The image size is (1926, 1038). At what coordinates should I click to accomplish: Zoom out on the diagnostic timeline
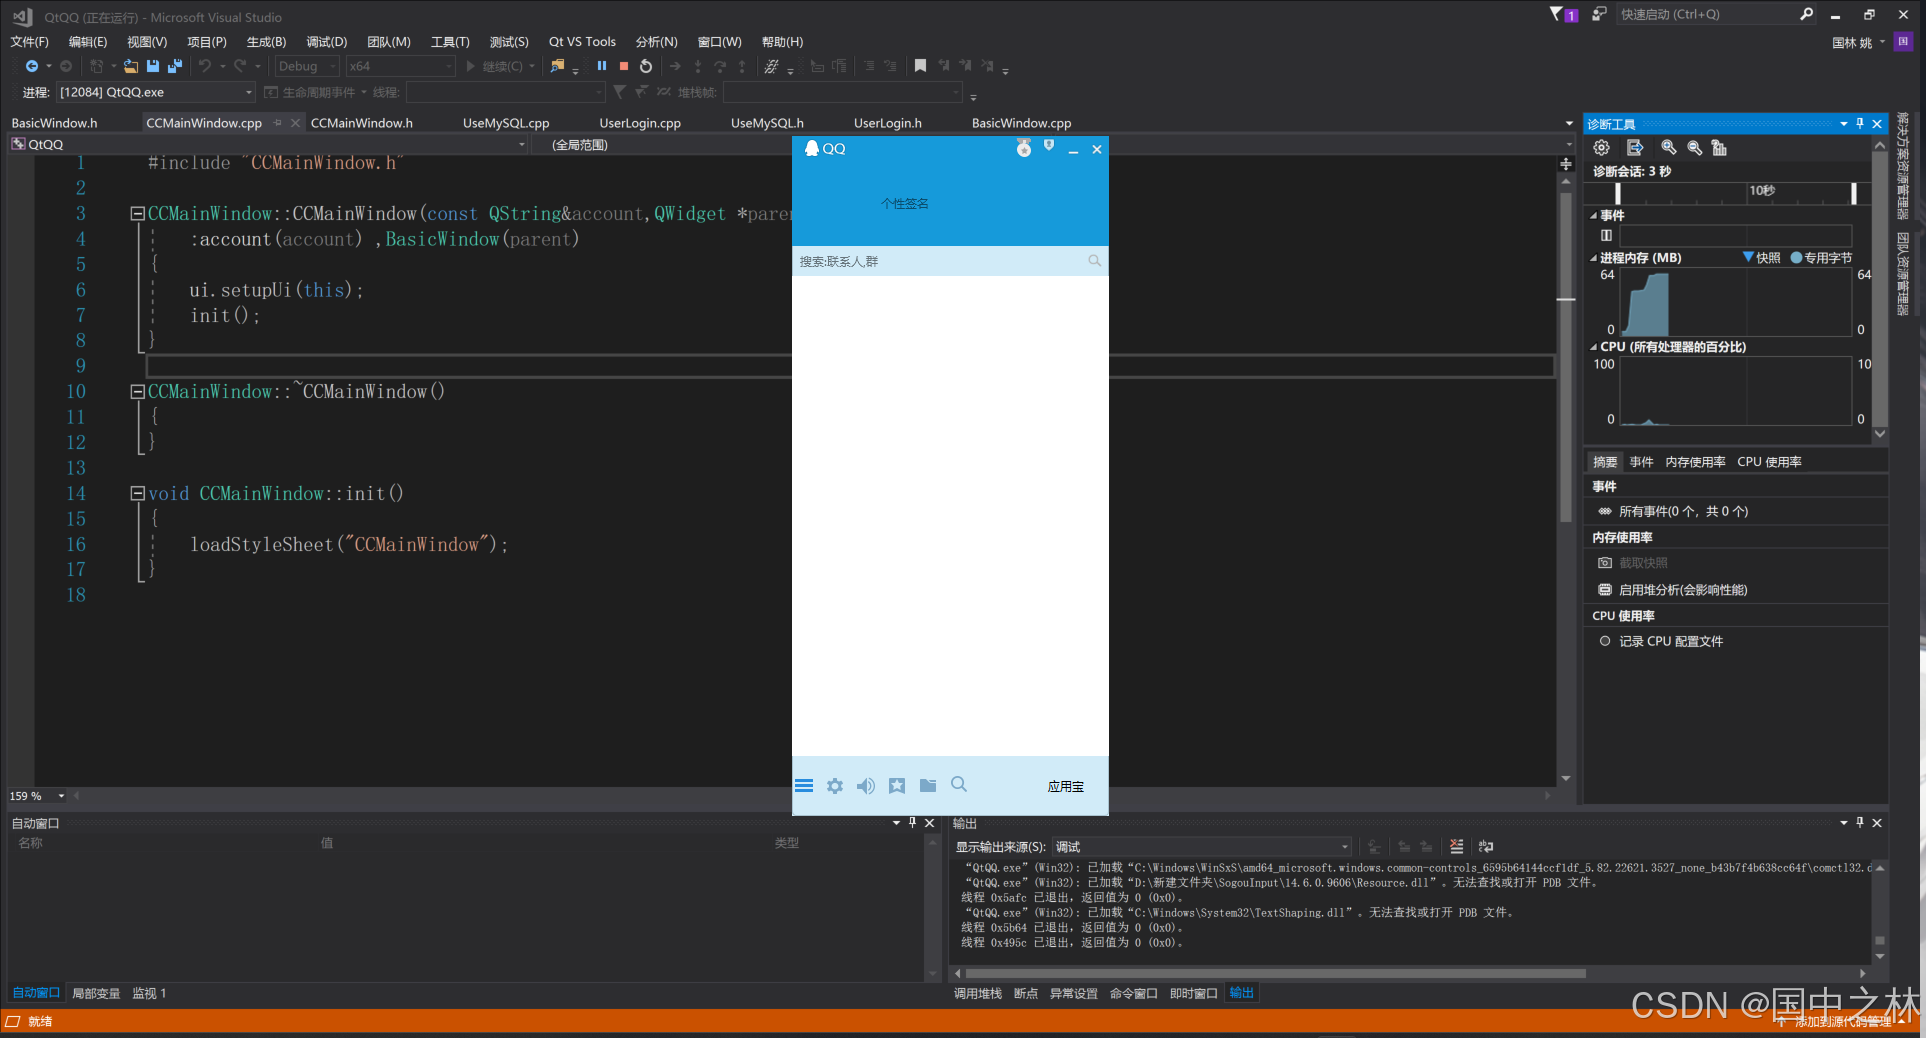pos(1694,148)
